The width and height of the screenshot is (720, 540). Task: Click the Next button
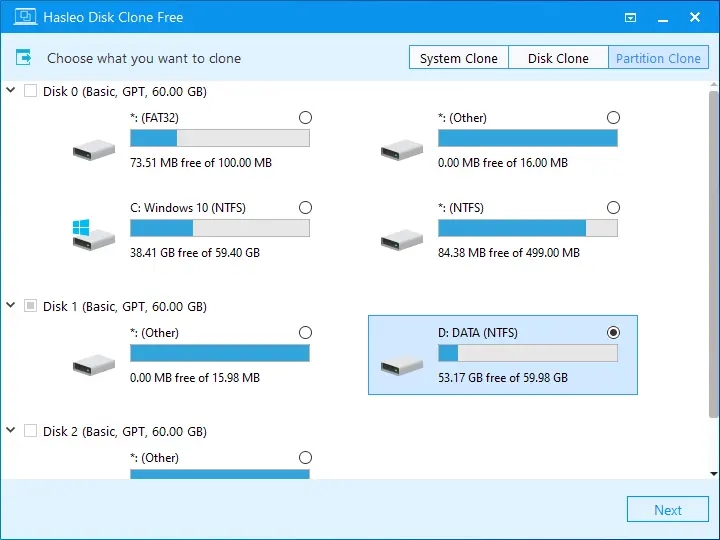pos(668,509)
